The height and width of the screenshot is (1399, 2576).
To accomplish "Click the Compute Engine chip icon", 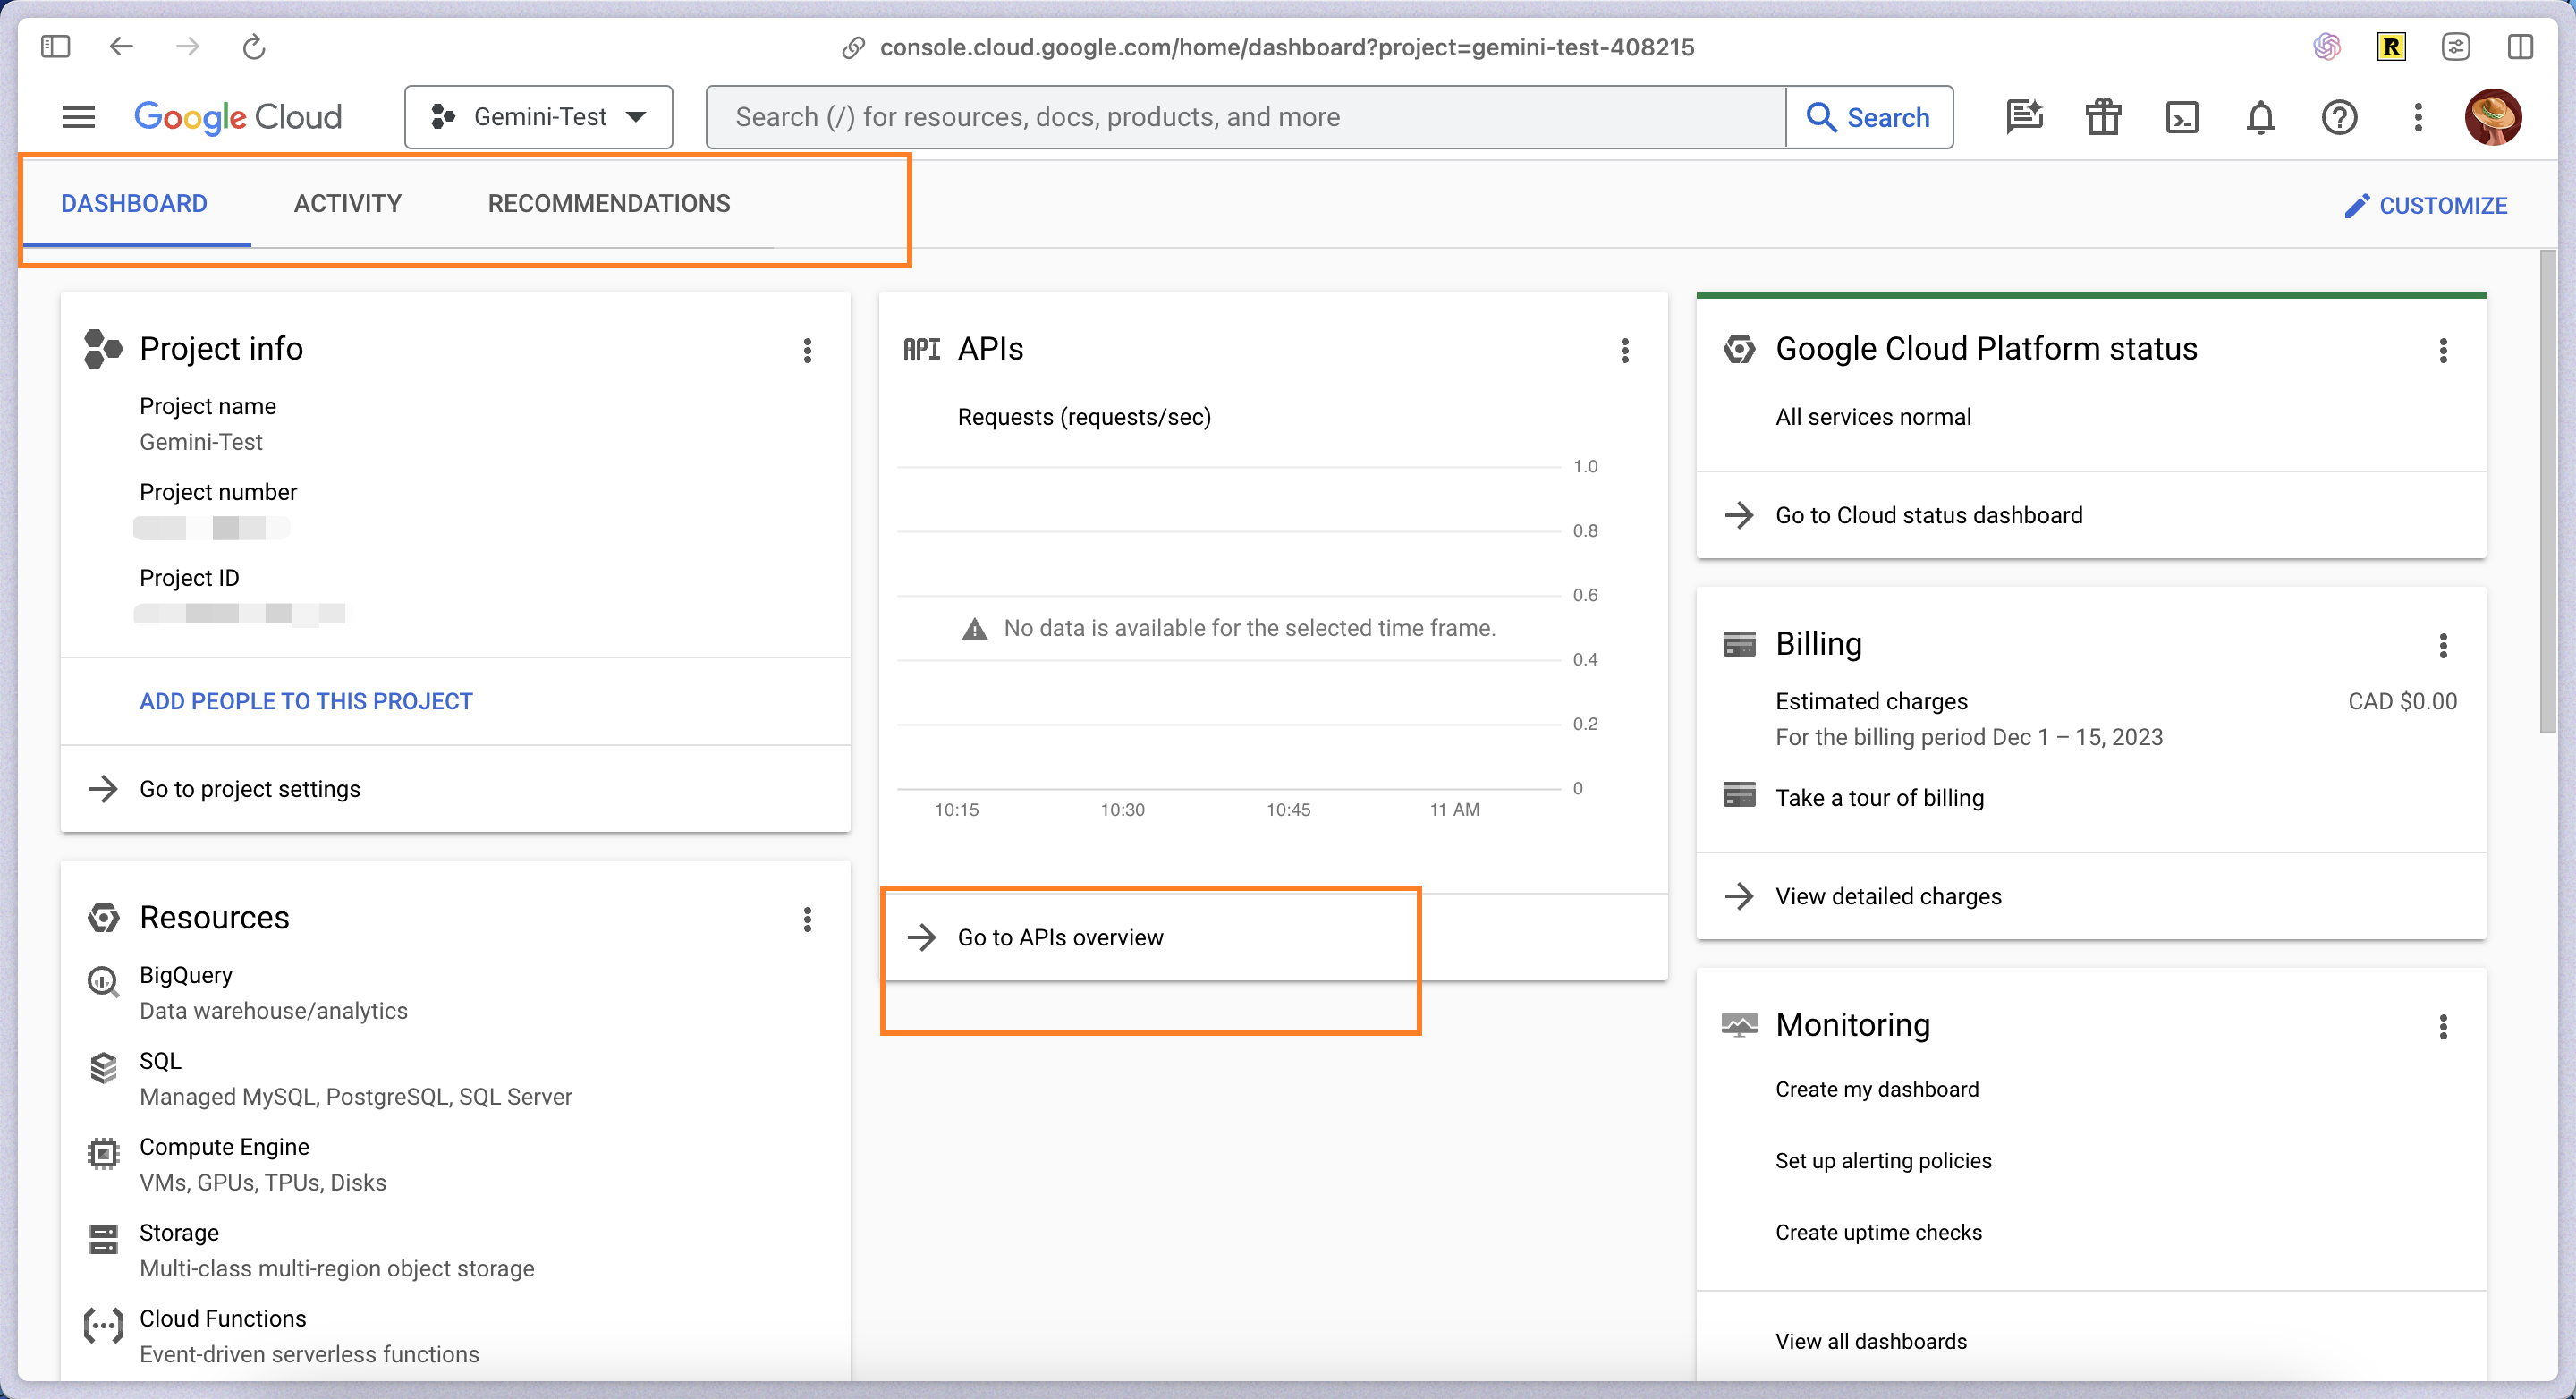I will coord(103,1153).
